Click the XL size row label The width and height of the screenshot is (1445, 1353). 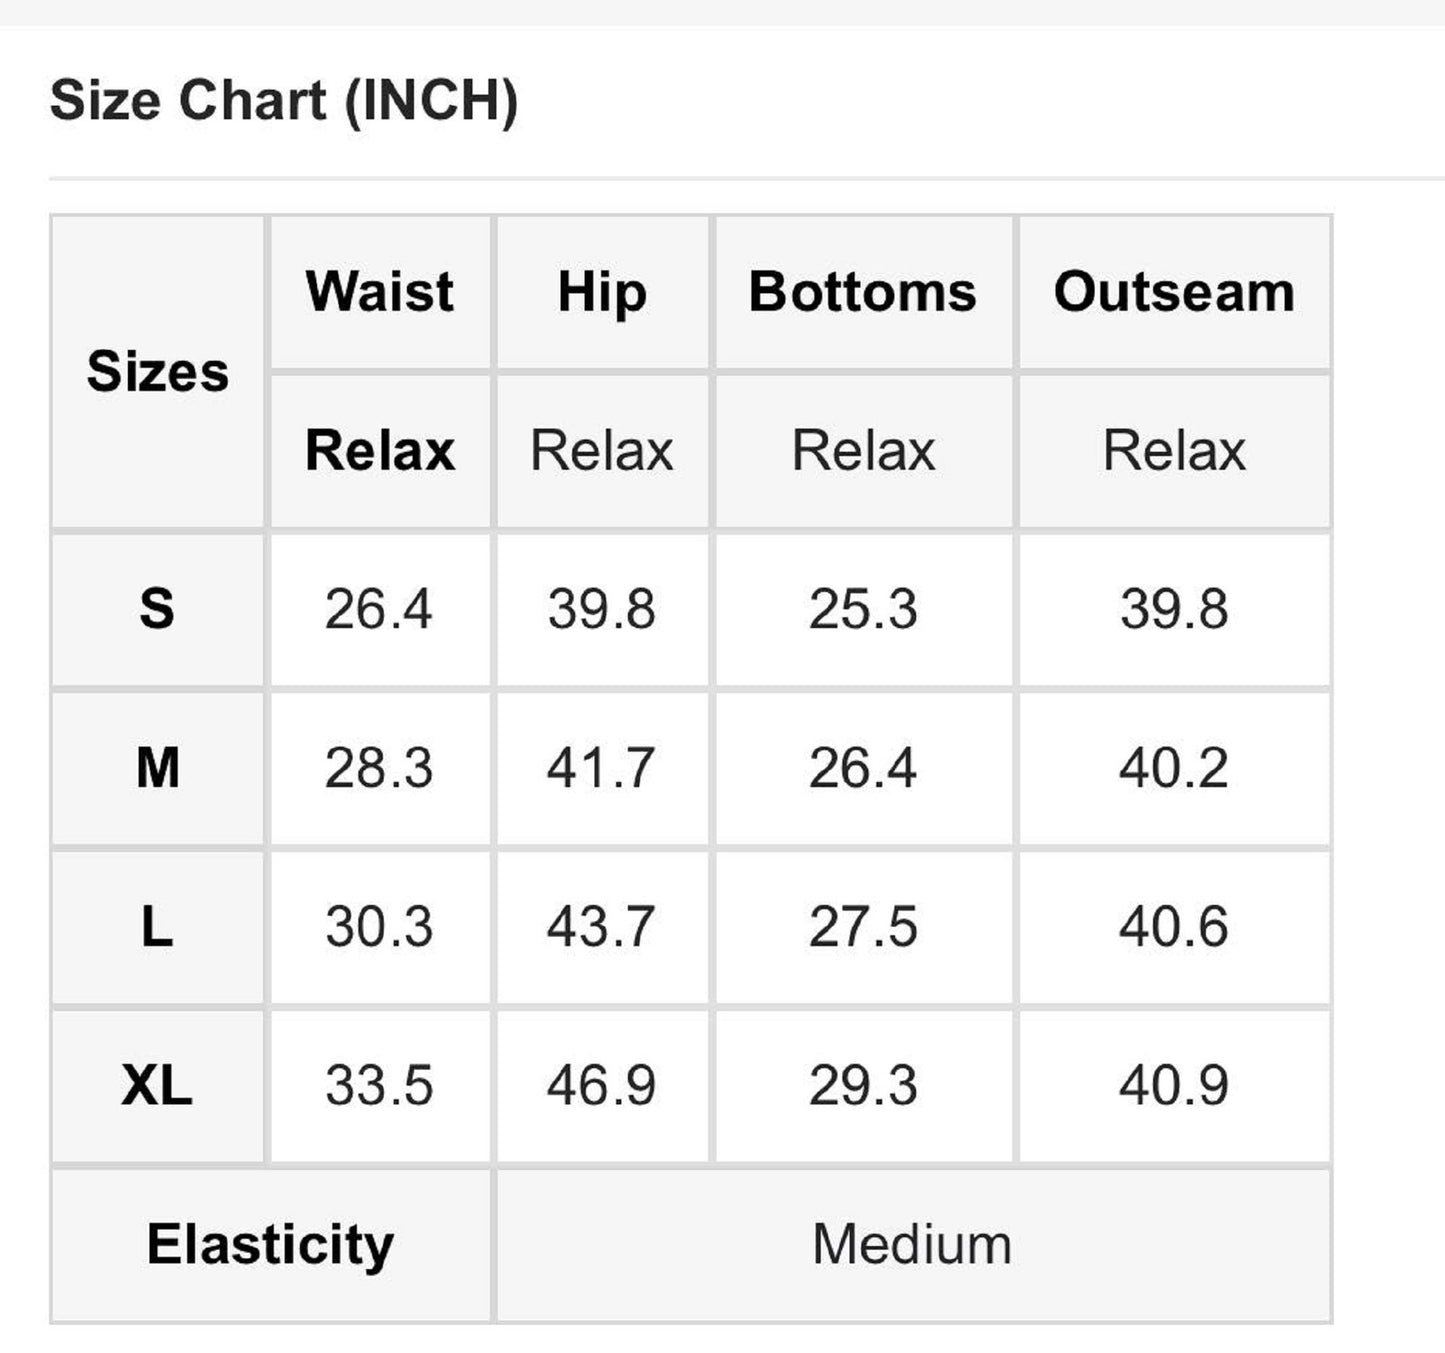tap(157, 1085)
